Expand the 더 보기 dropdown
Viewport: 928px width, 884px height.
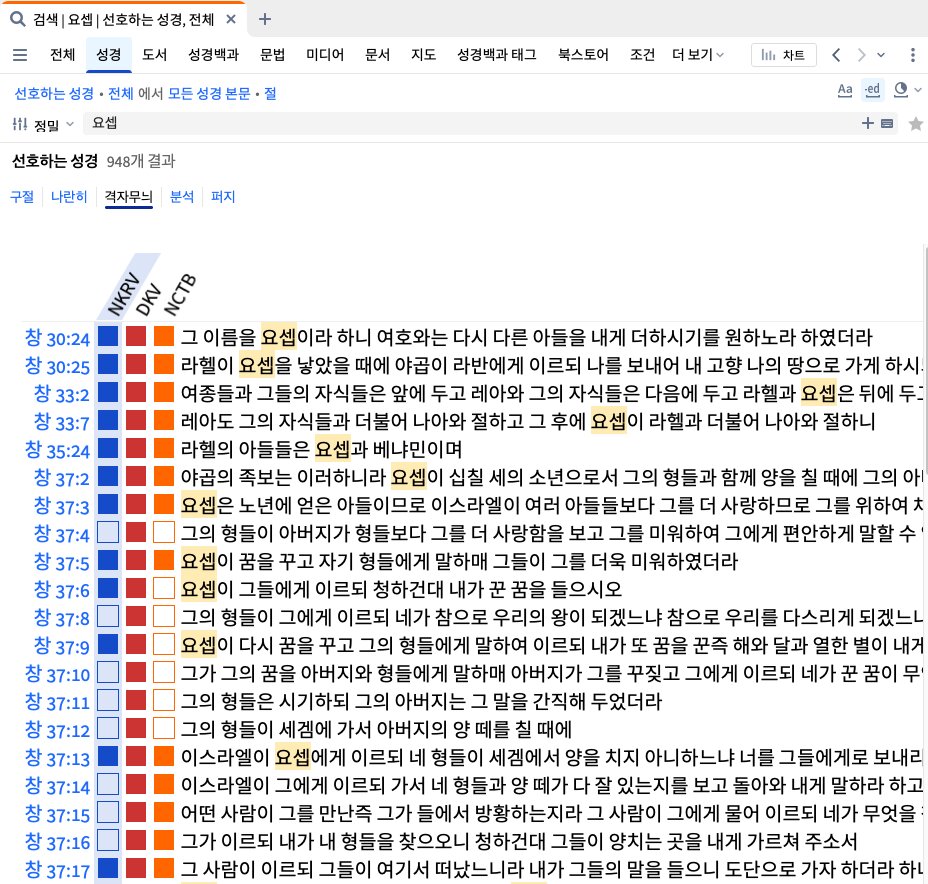tap(698, 55)
